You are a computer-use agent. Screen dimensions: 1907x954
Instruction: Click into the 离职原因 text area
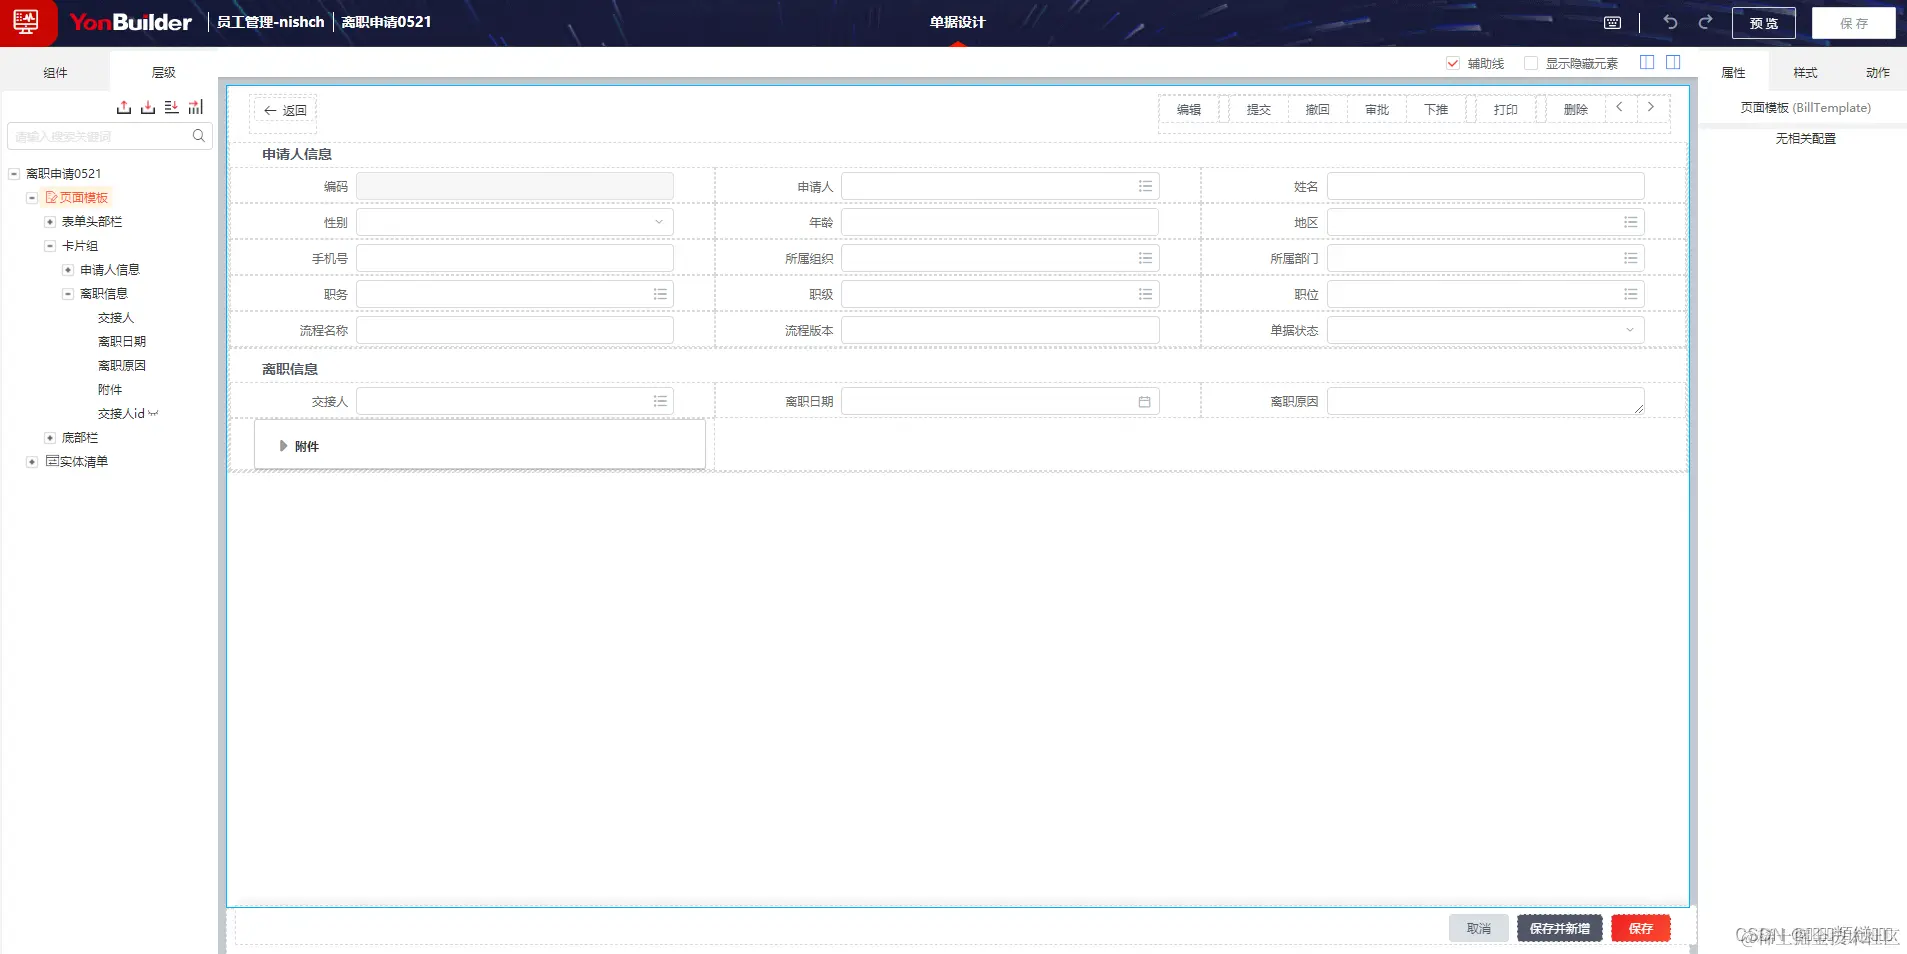point(1485,401)
